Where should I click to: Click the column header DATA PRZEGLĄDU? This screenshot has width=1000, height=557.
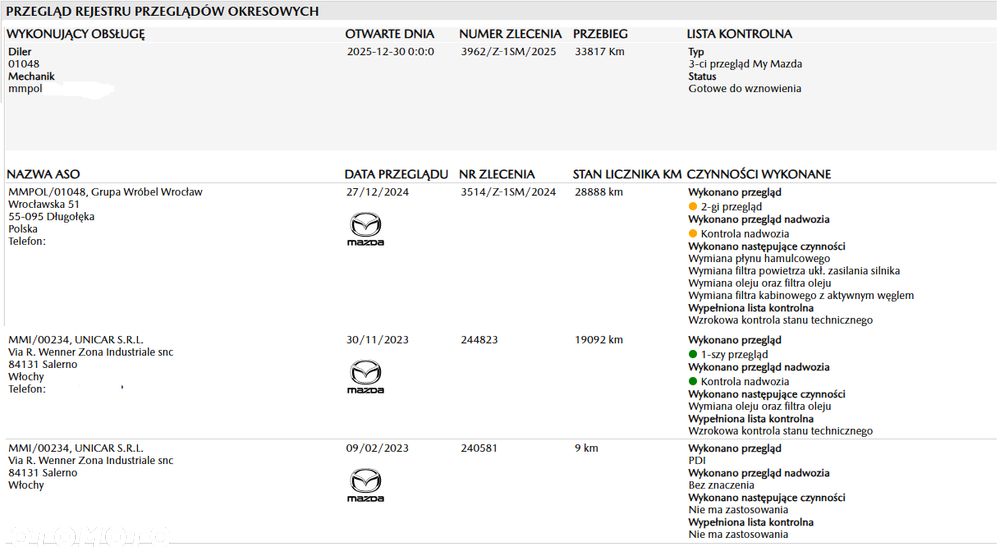pyautogui.click(x=396, y=174)
